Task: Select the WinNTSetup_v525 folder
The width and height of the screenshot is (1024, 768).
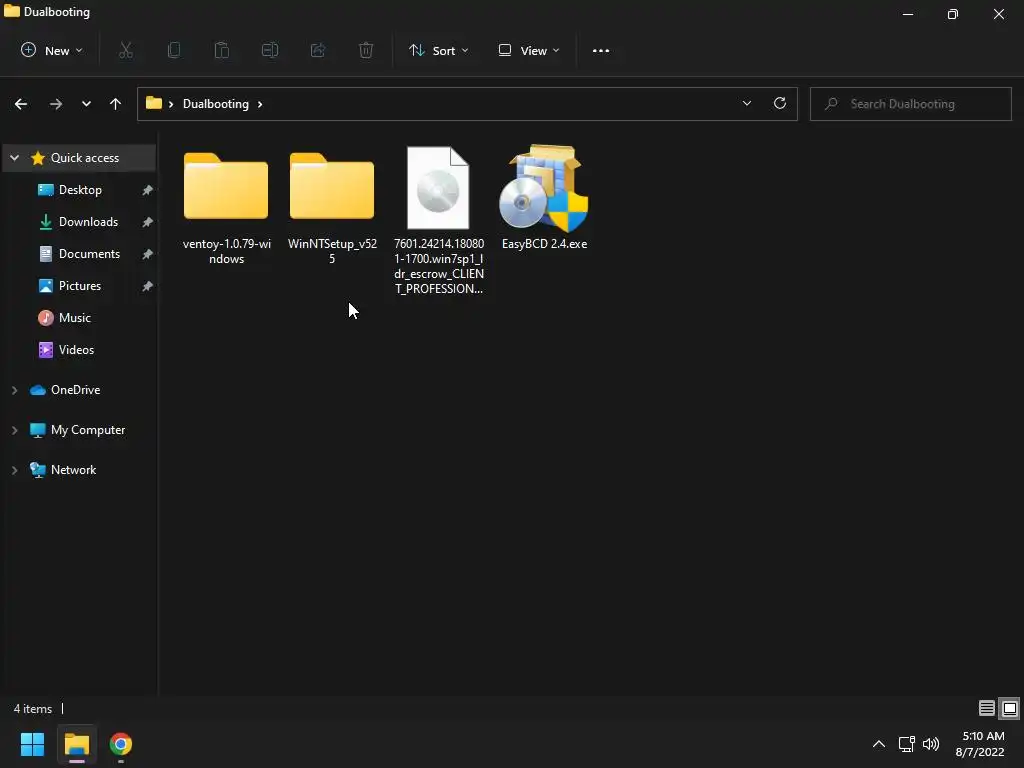Action: (332, 206)
